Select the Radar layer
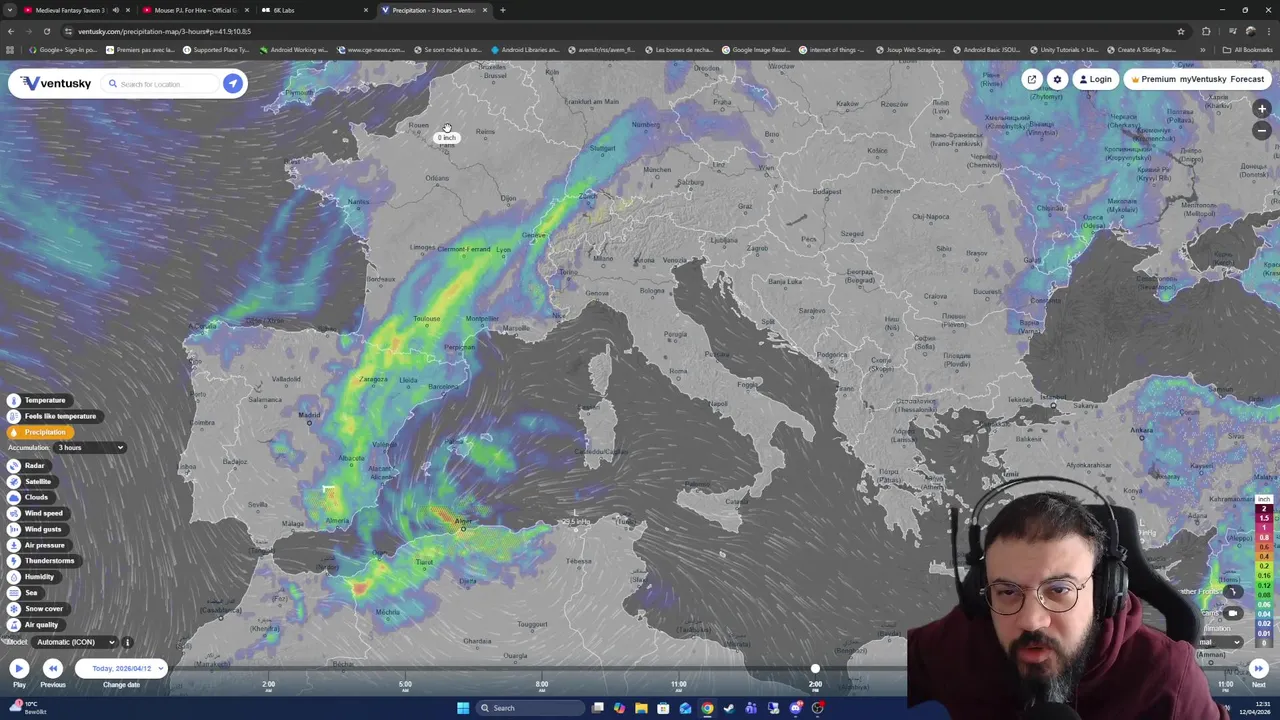Viewport: 1280px width, 720px height. click(27, 466)
